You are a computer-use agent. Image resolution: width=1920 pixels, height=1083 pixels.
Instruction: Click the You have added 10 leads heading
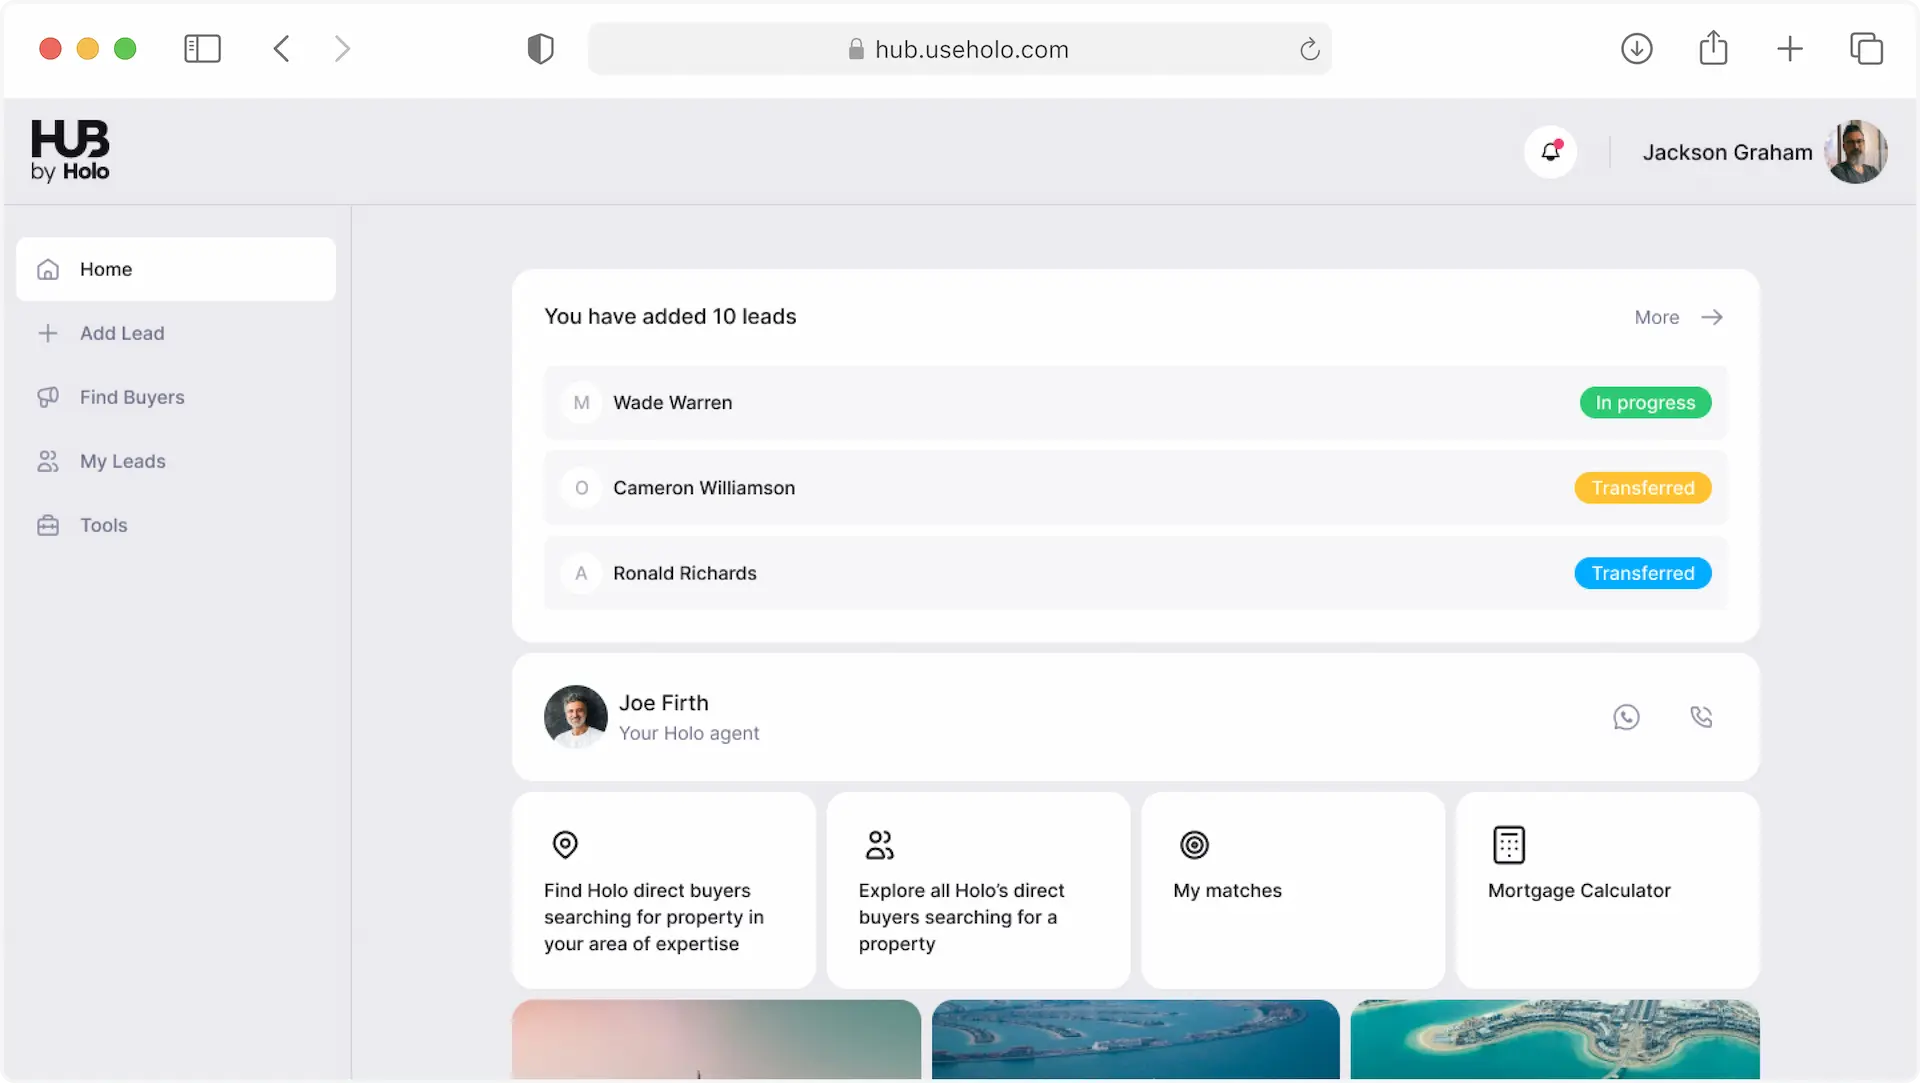pyautogui.click(x=670, y=316)
